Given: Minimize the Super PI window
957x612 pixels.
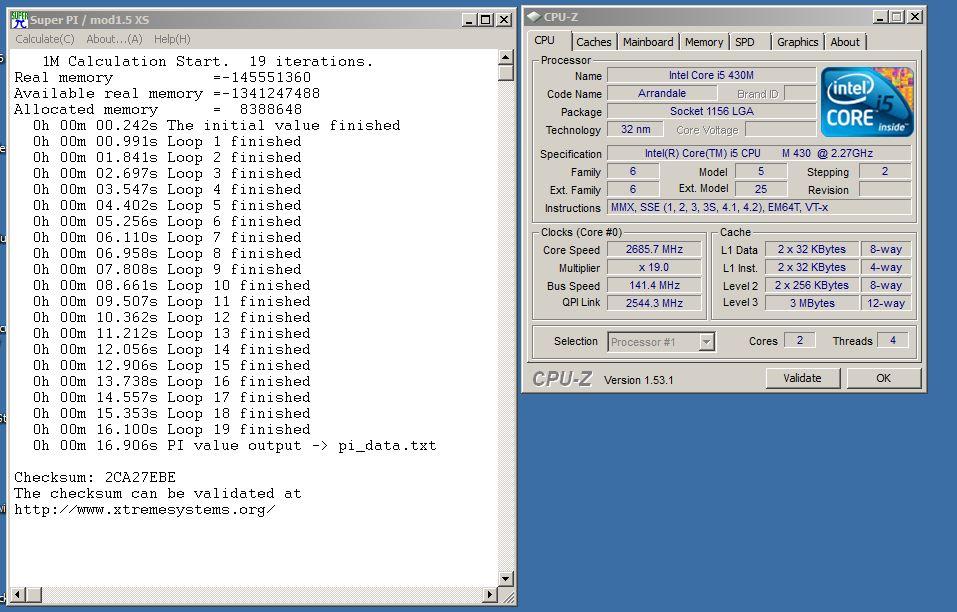Looking at the screenshot, I should (469, 20).
